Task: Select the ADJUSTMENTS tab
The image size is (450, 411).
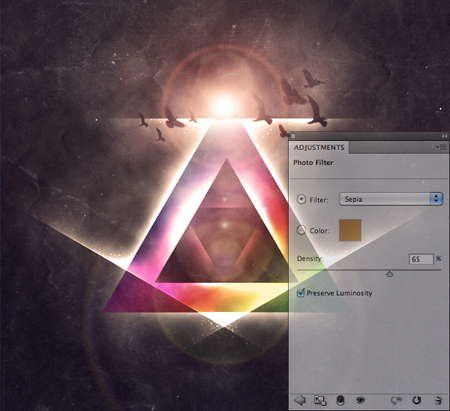Action: (319, 147)
